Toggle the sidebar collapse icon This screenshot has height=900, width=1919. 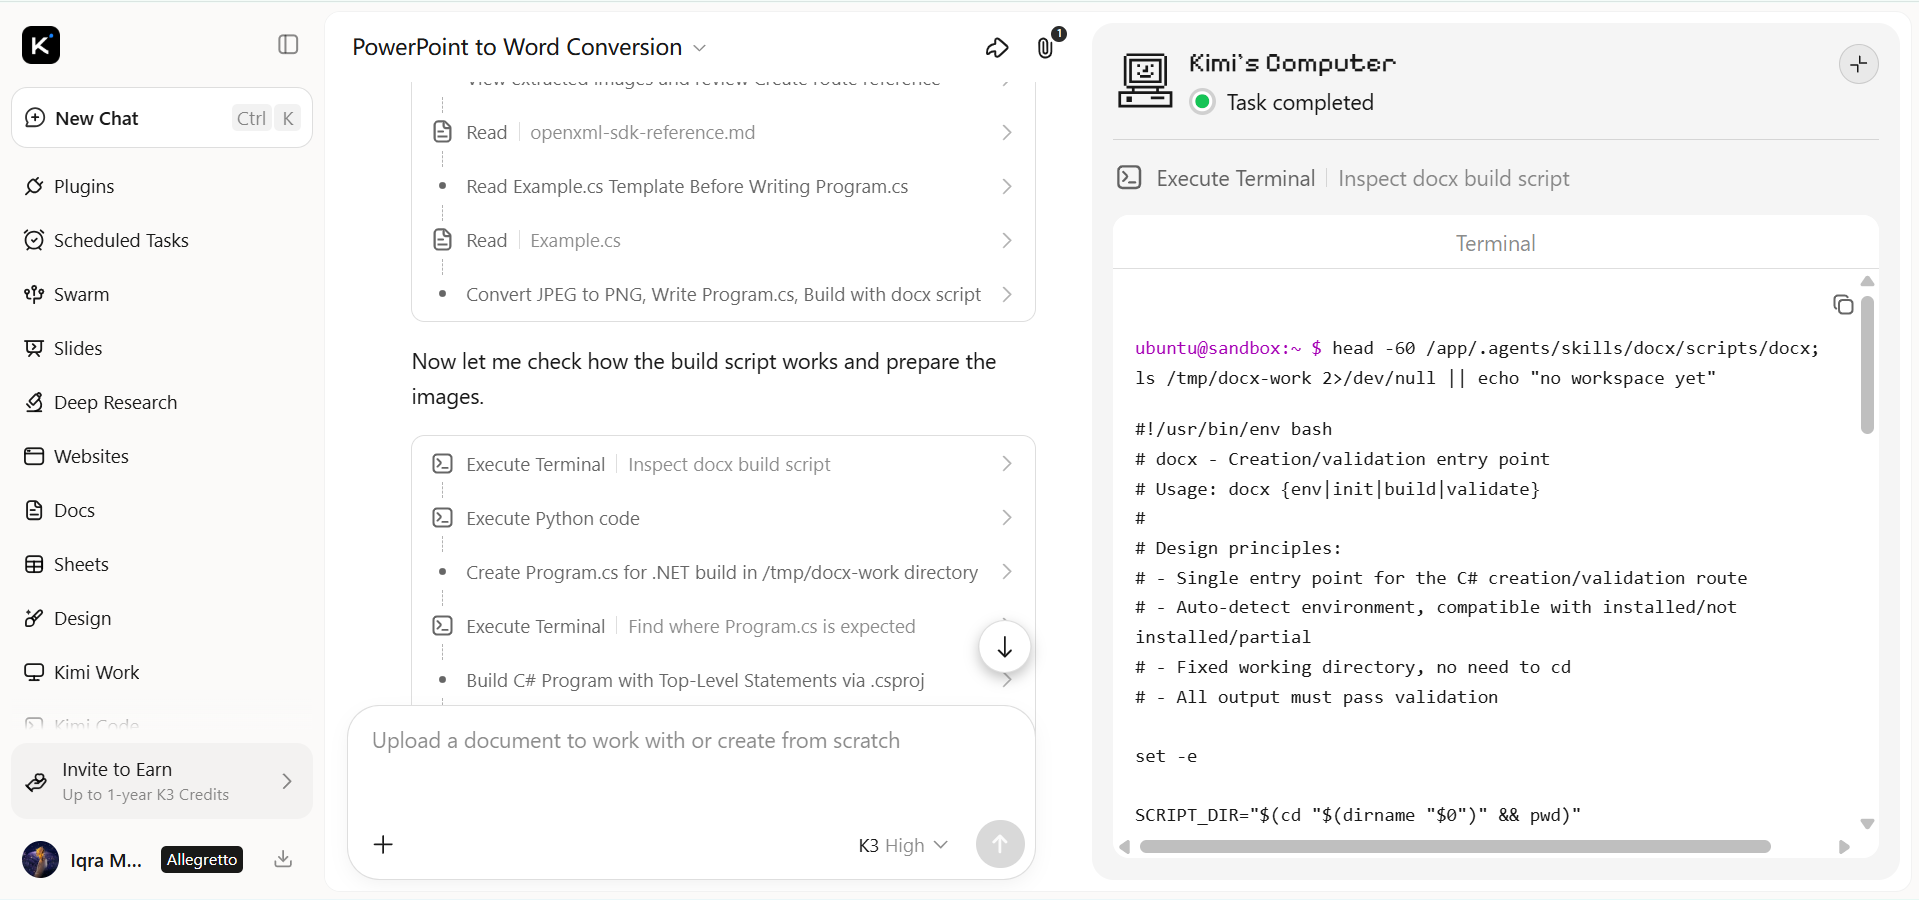[288, 45]
